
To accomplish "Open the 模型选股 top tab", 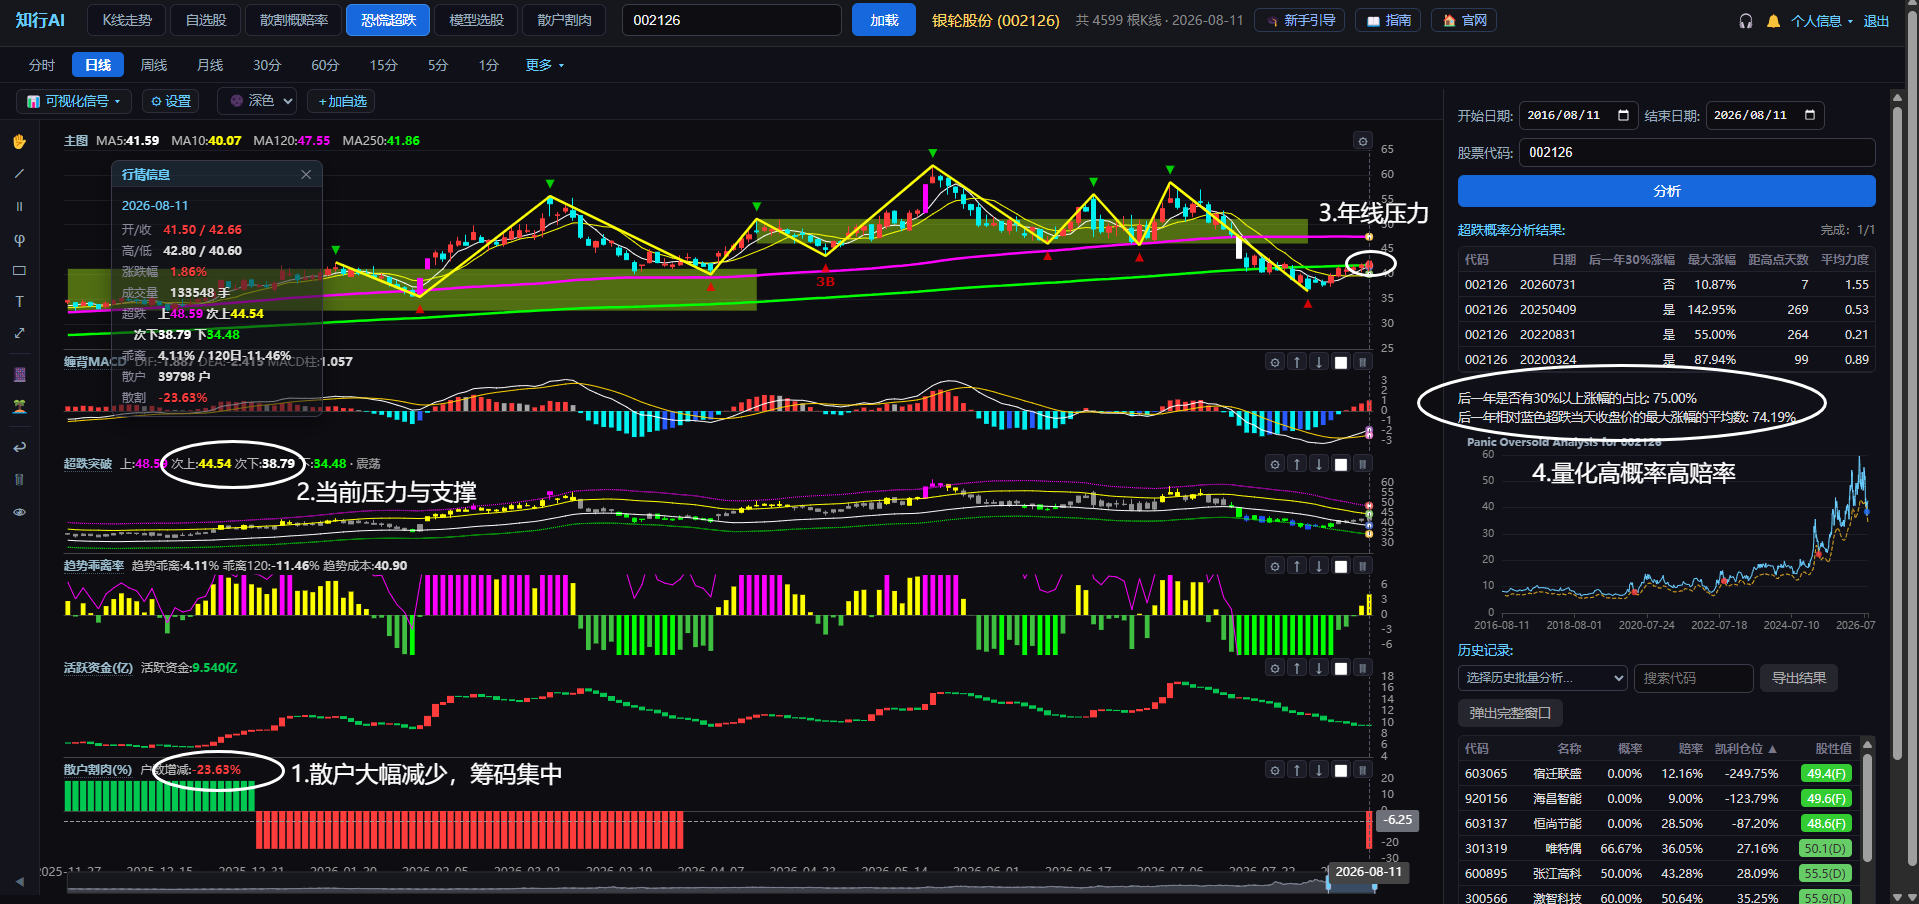I will [476, 20].
